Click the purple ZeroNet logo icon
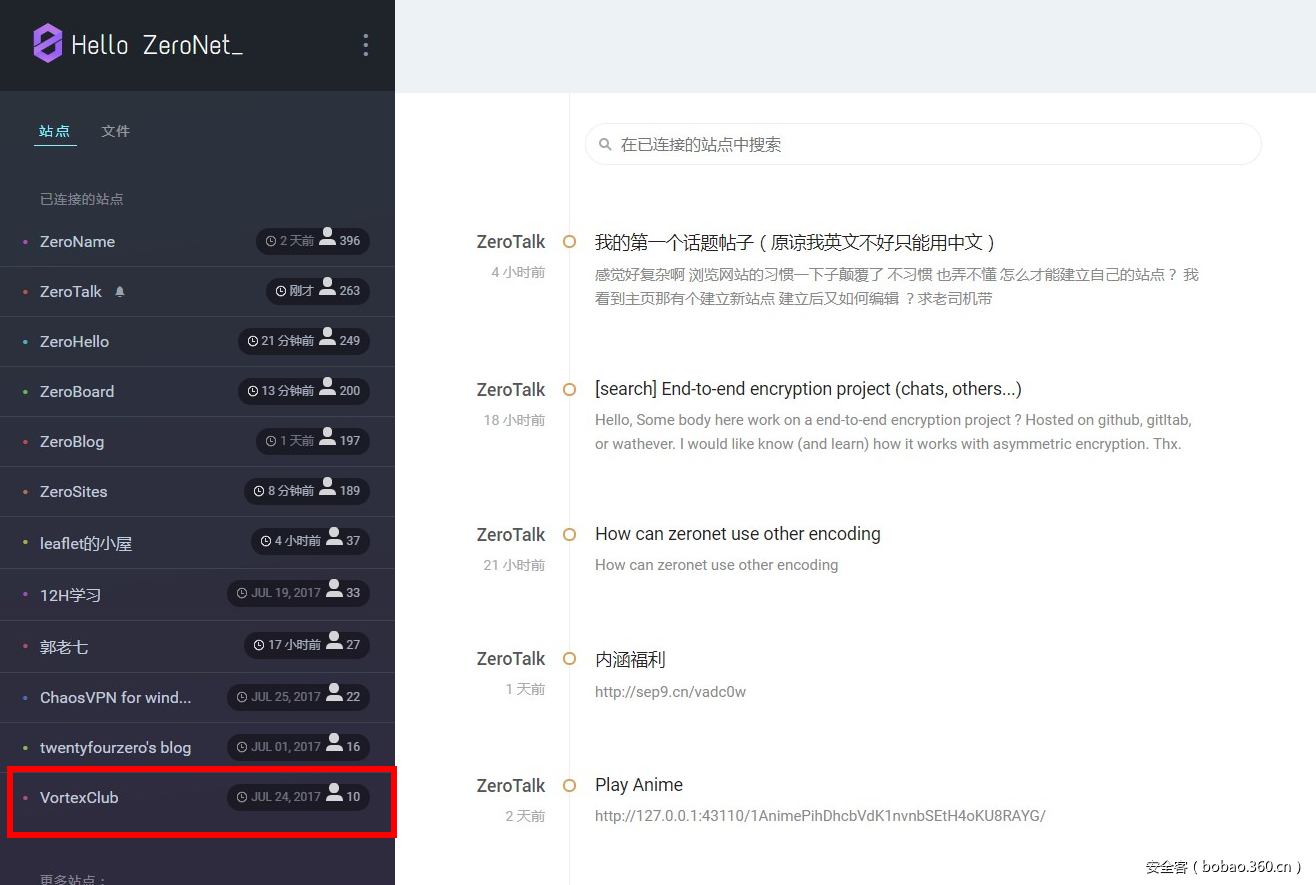The height and width of the screenshot is (885, 1316). click(x=48, y=44)
